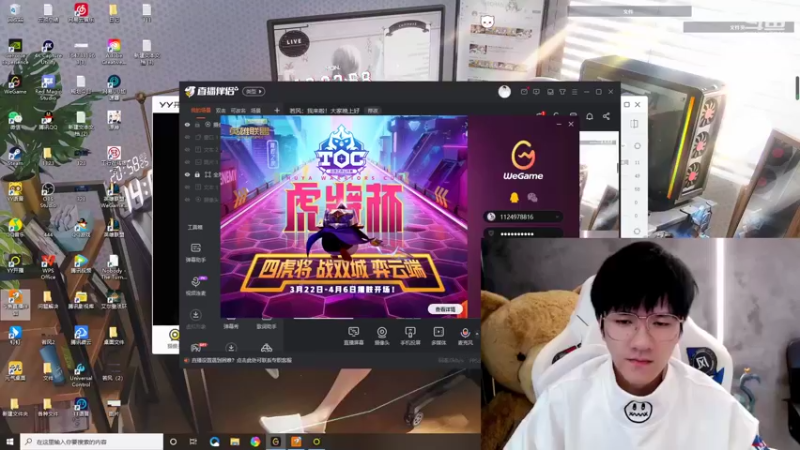Image resolution: width=800 pixels, height=450 pixels.
Task: Open the WeGame desktop shortcut
Action: point(15,84)
